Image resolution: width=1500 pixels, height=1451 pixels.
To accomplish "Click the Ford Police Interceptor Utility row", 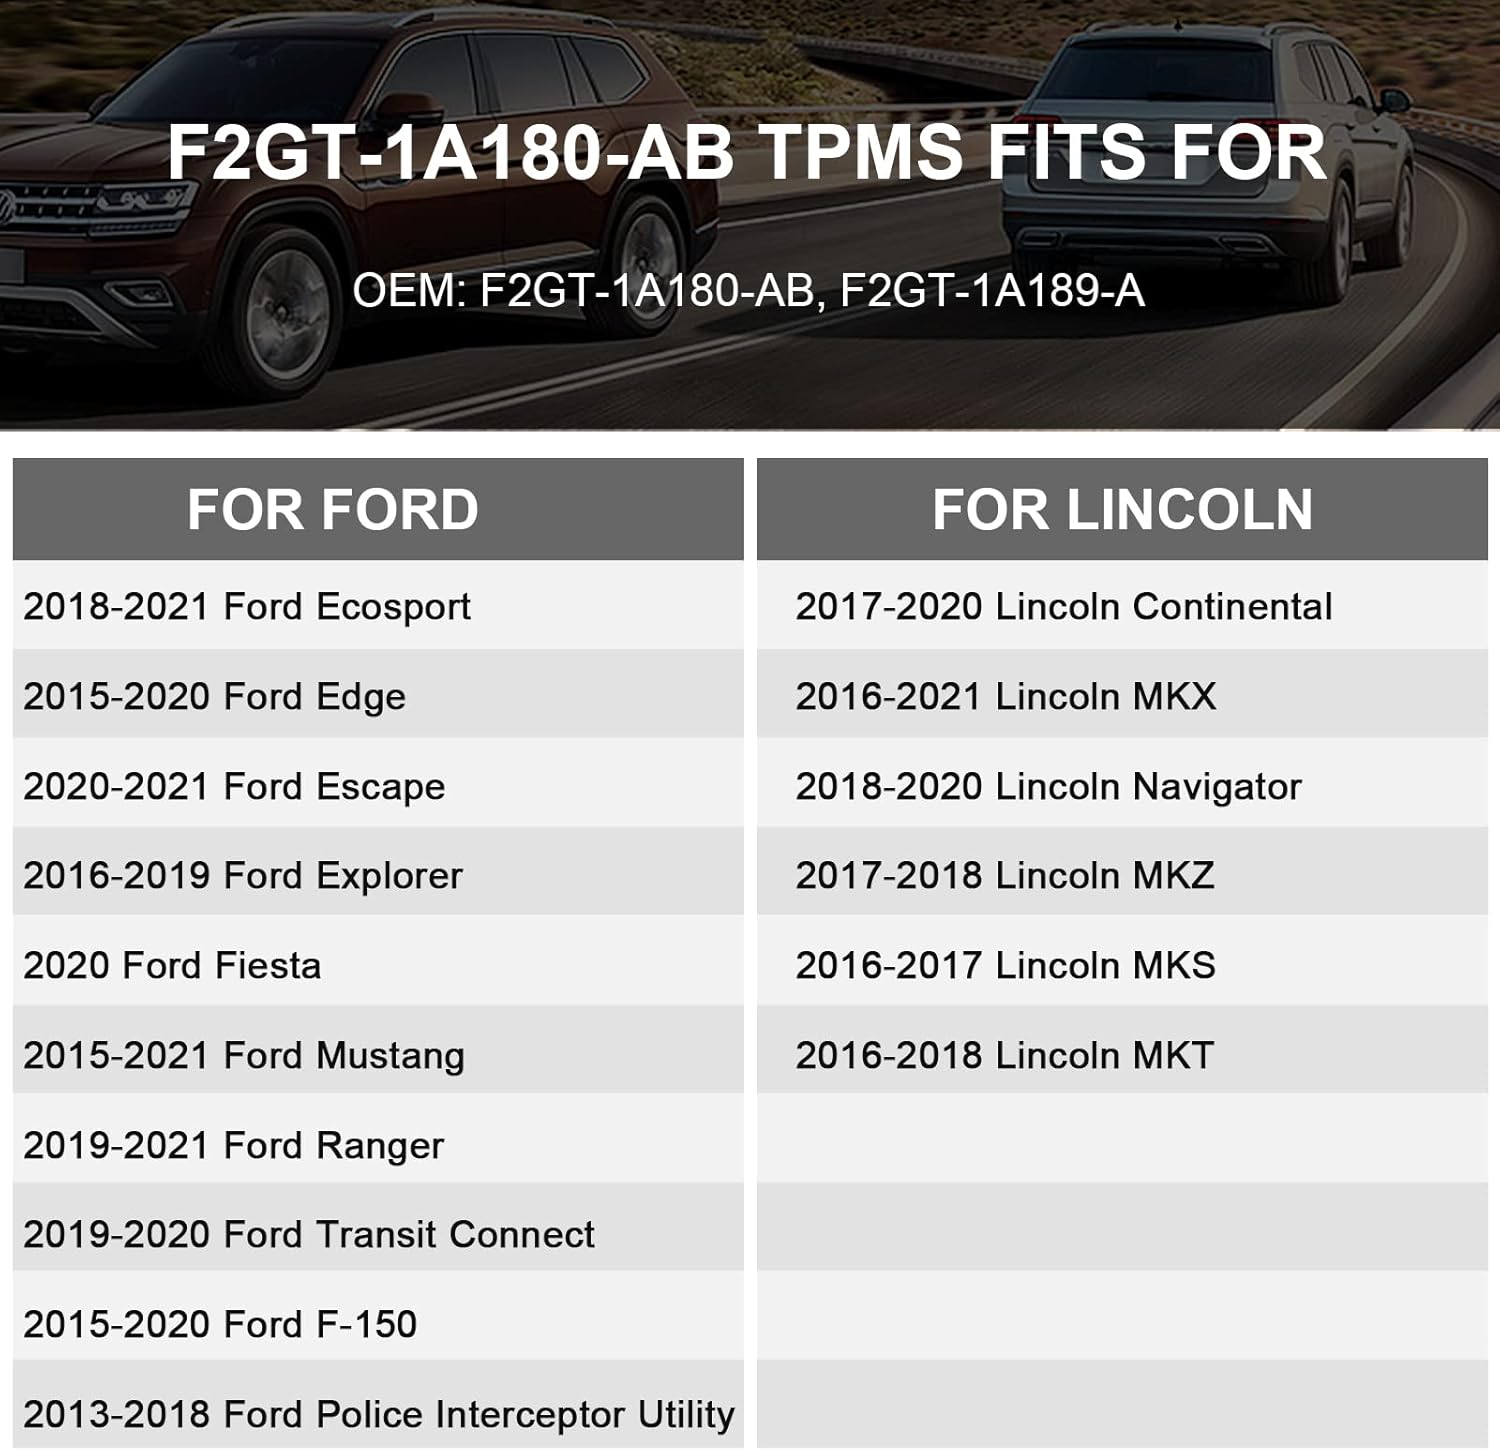I will pyautogui.click(x=378, y=1415).
